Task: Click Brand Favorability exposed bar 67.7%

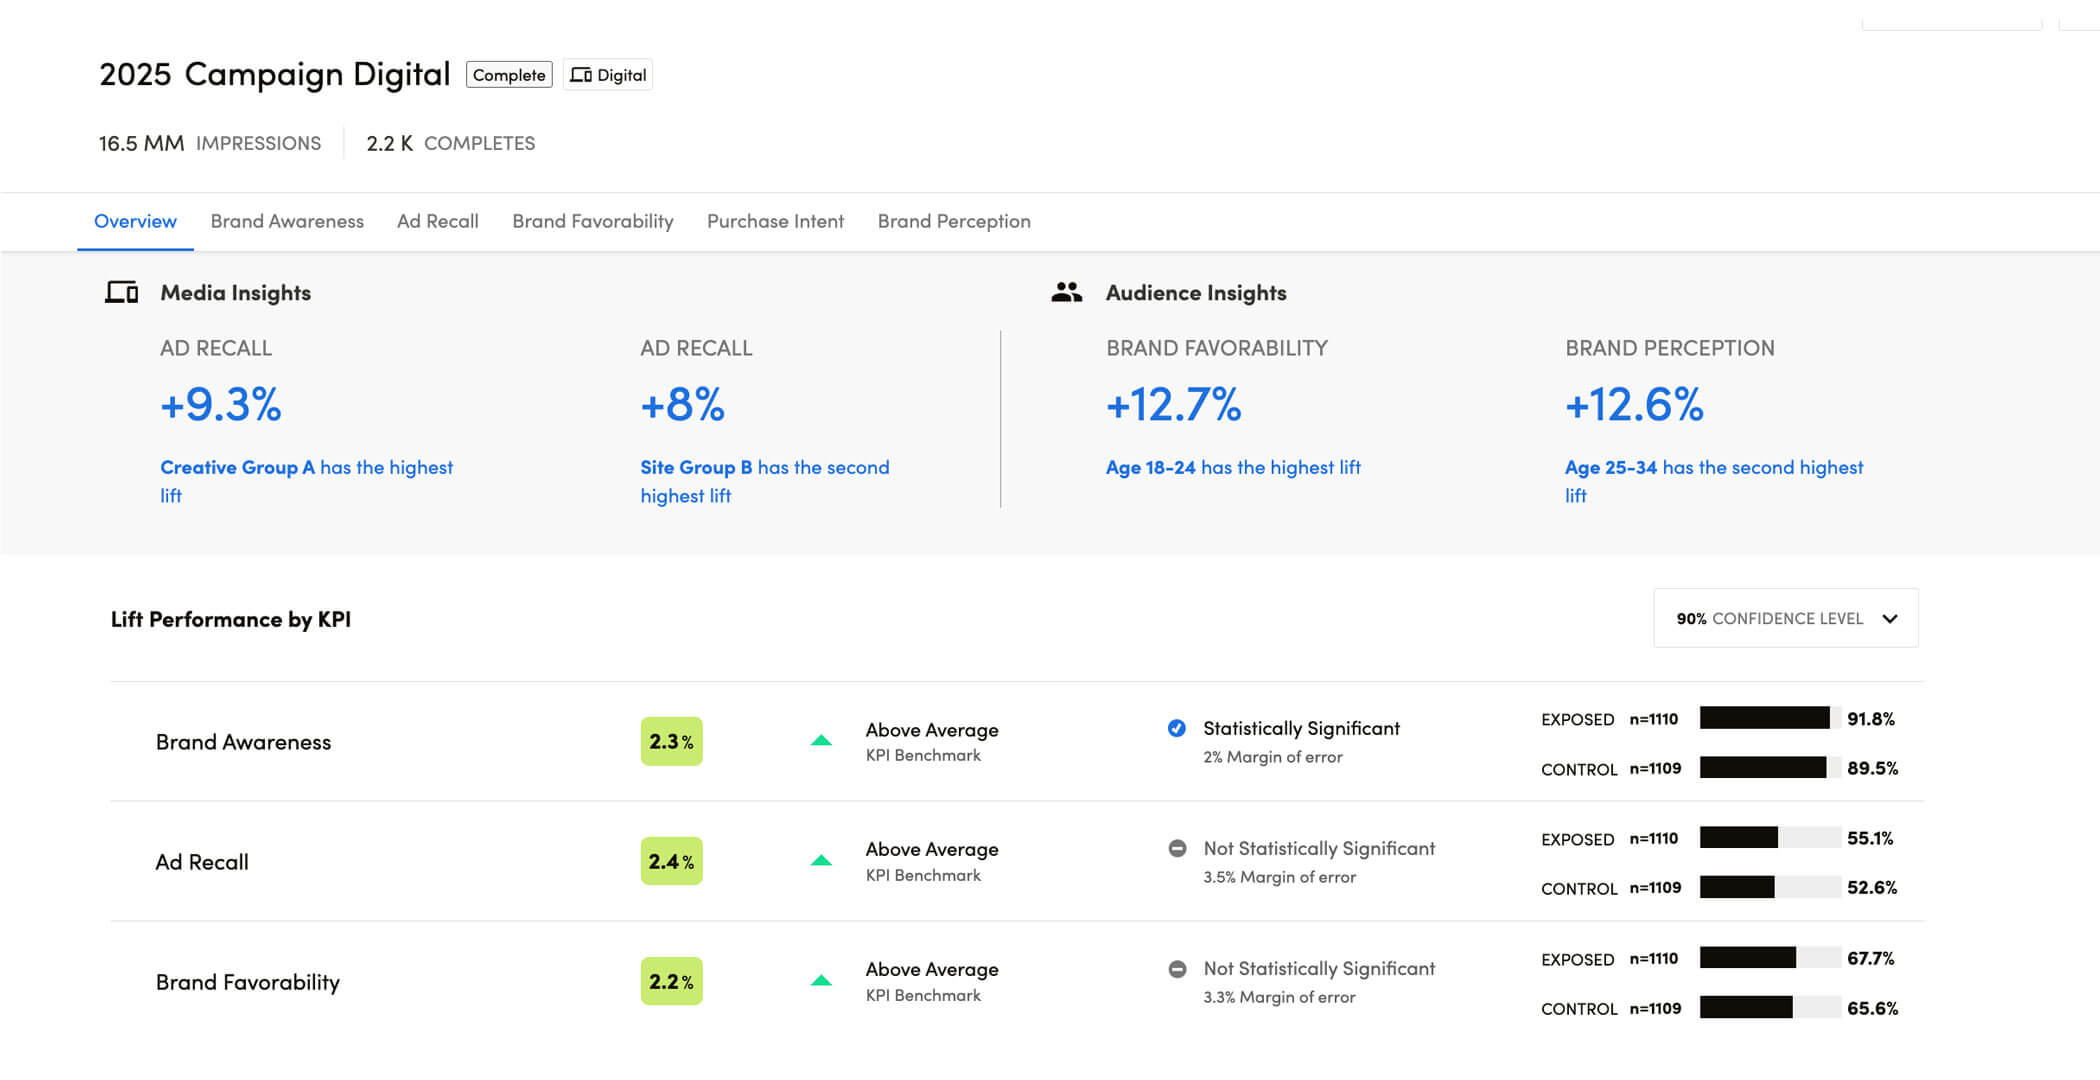Action: [x=1770, y=957]
